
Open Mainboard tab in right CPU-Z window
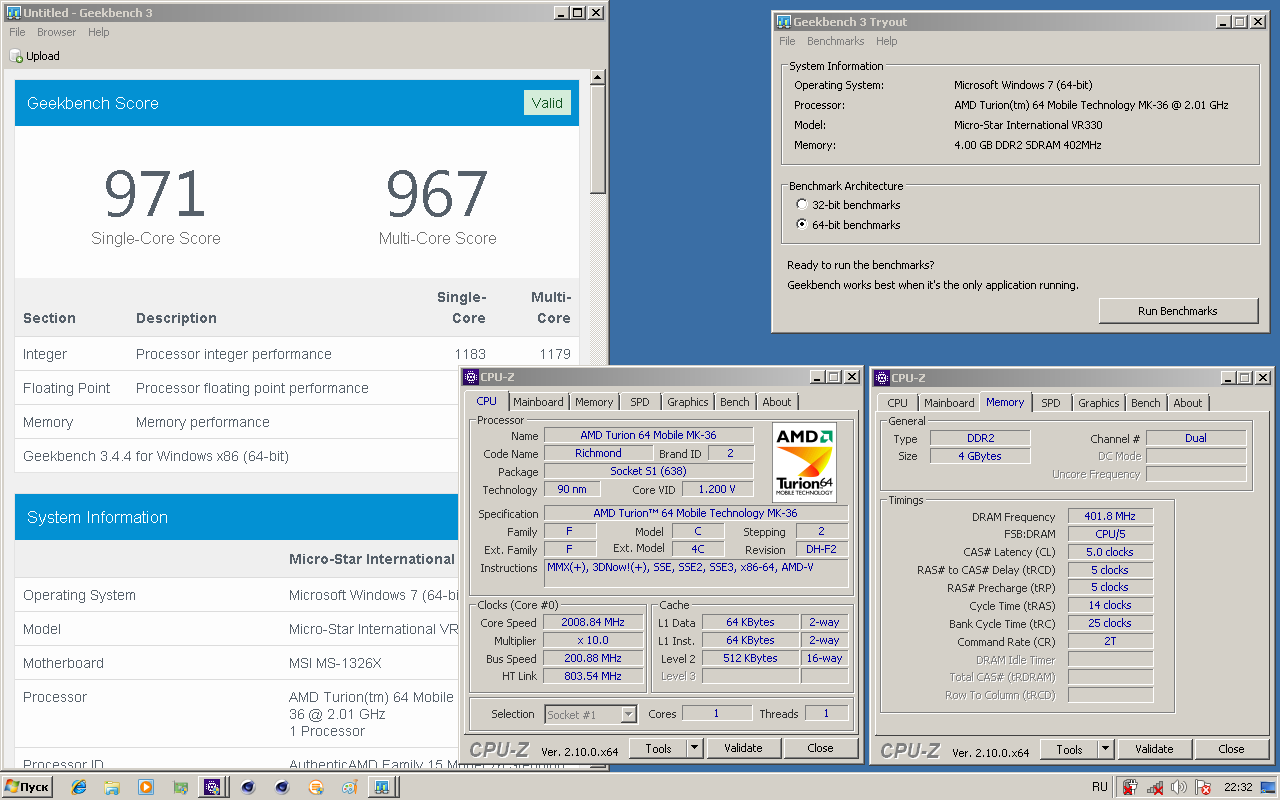tap(949, 403)
